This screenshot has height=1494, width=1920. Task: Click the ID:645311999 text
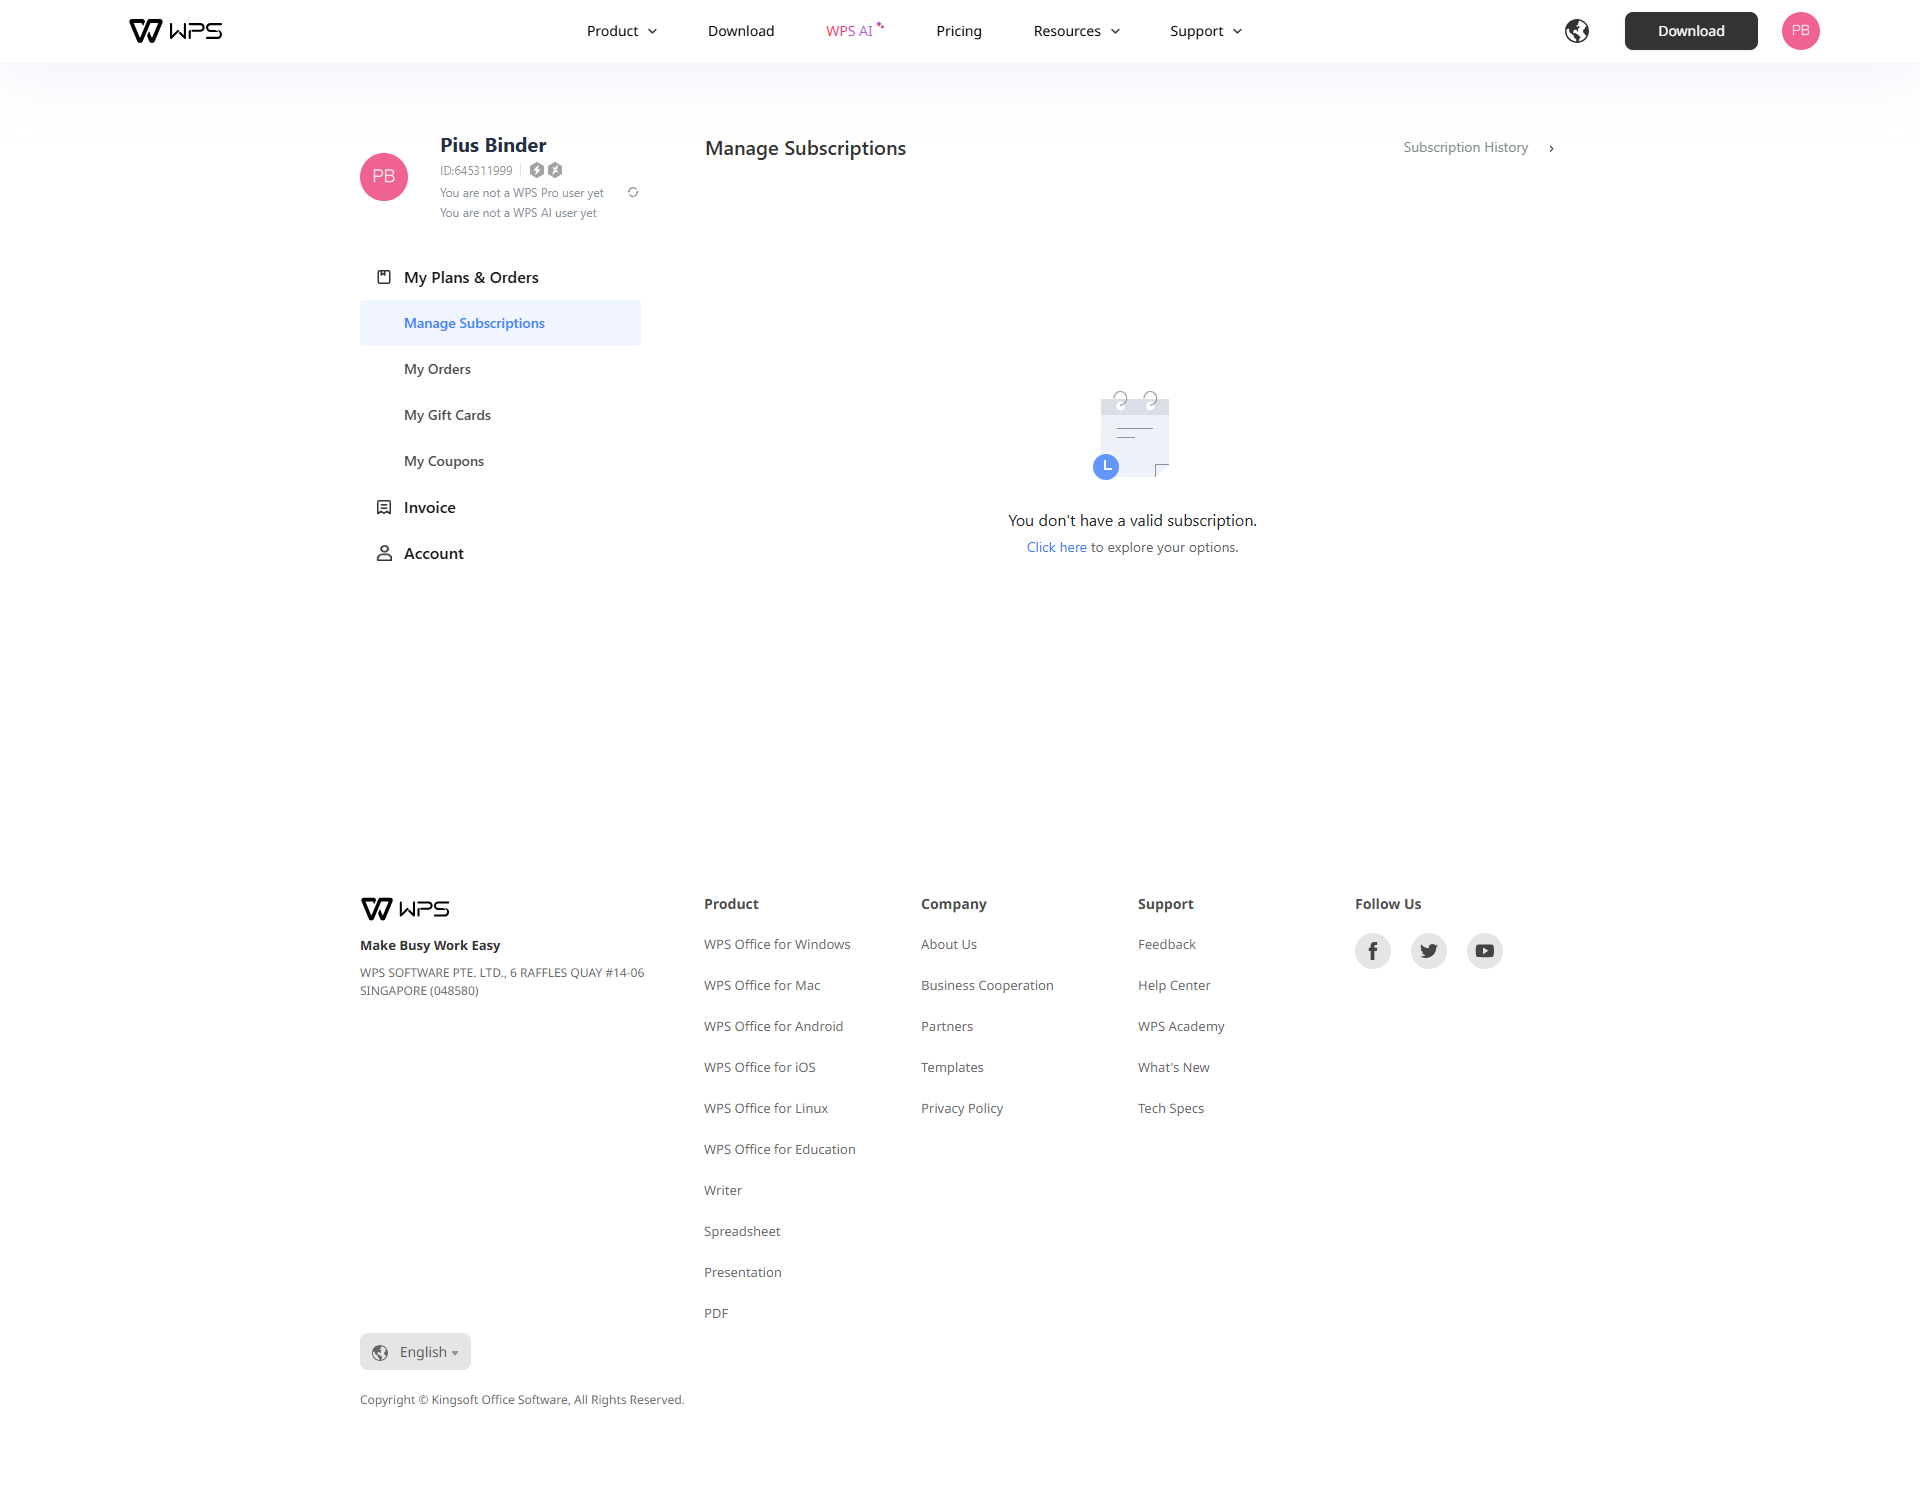tap(476, 171)
